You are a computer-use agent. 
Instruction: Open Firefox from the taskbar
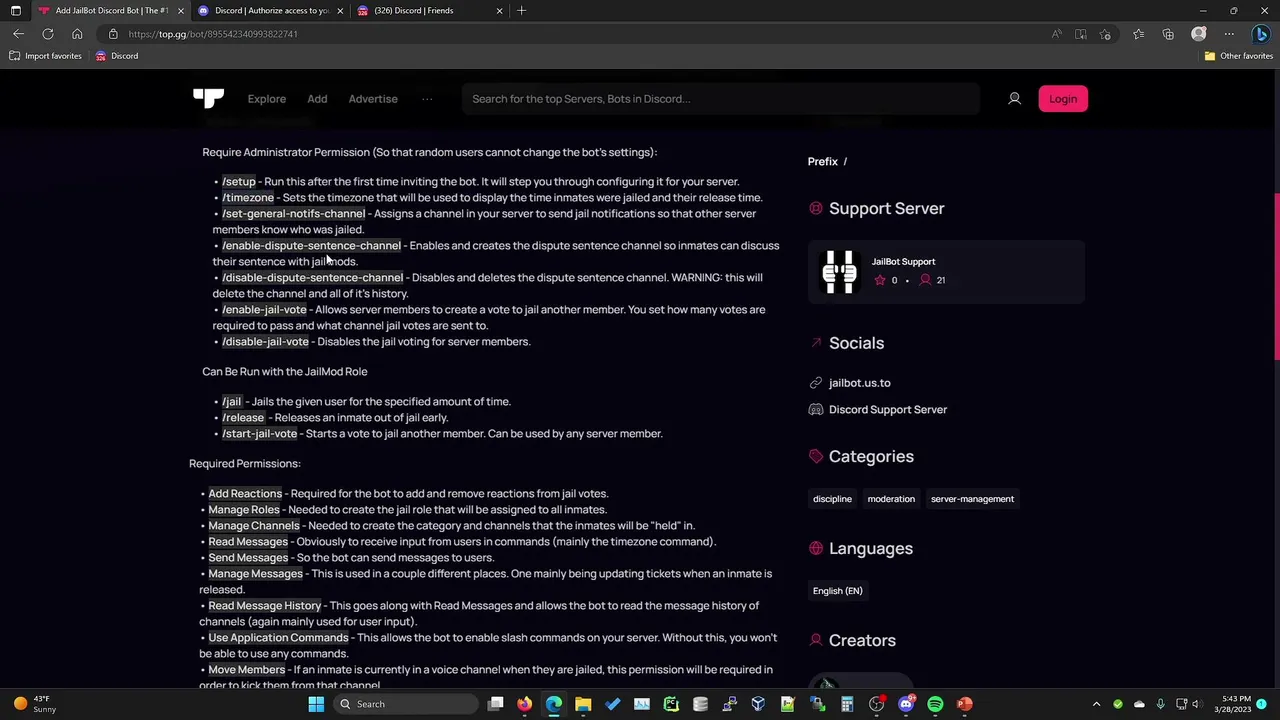click(x=525, y=704)
